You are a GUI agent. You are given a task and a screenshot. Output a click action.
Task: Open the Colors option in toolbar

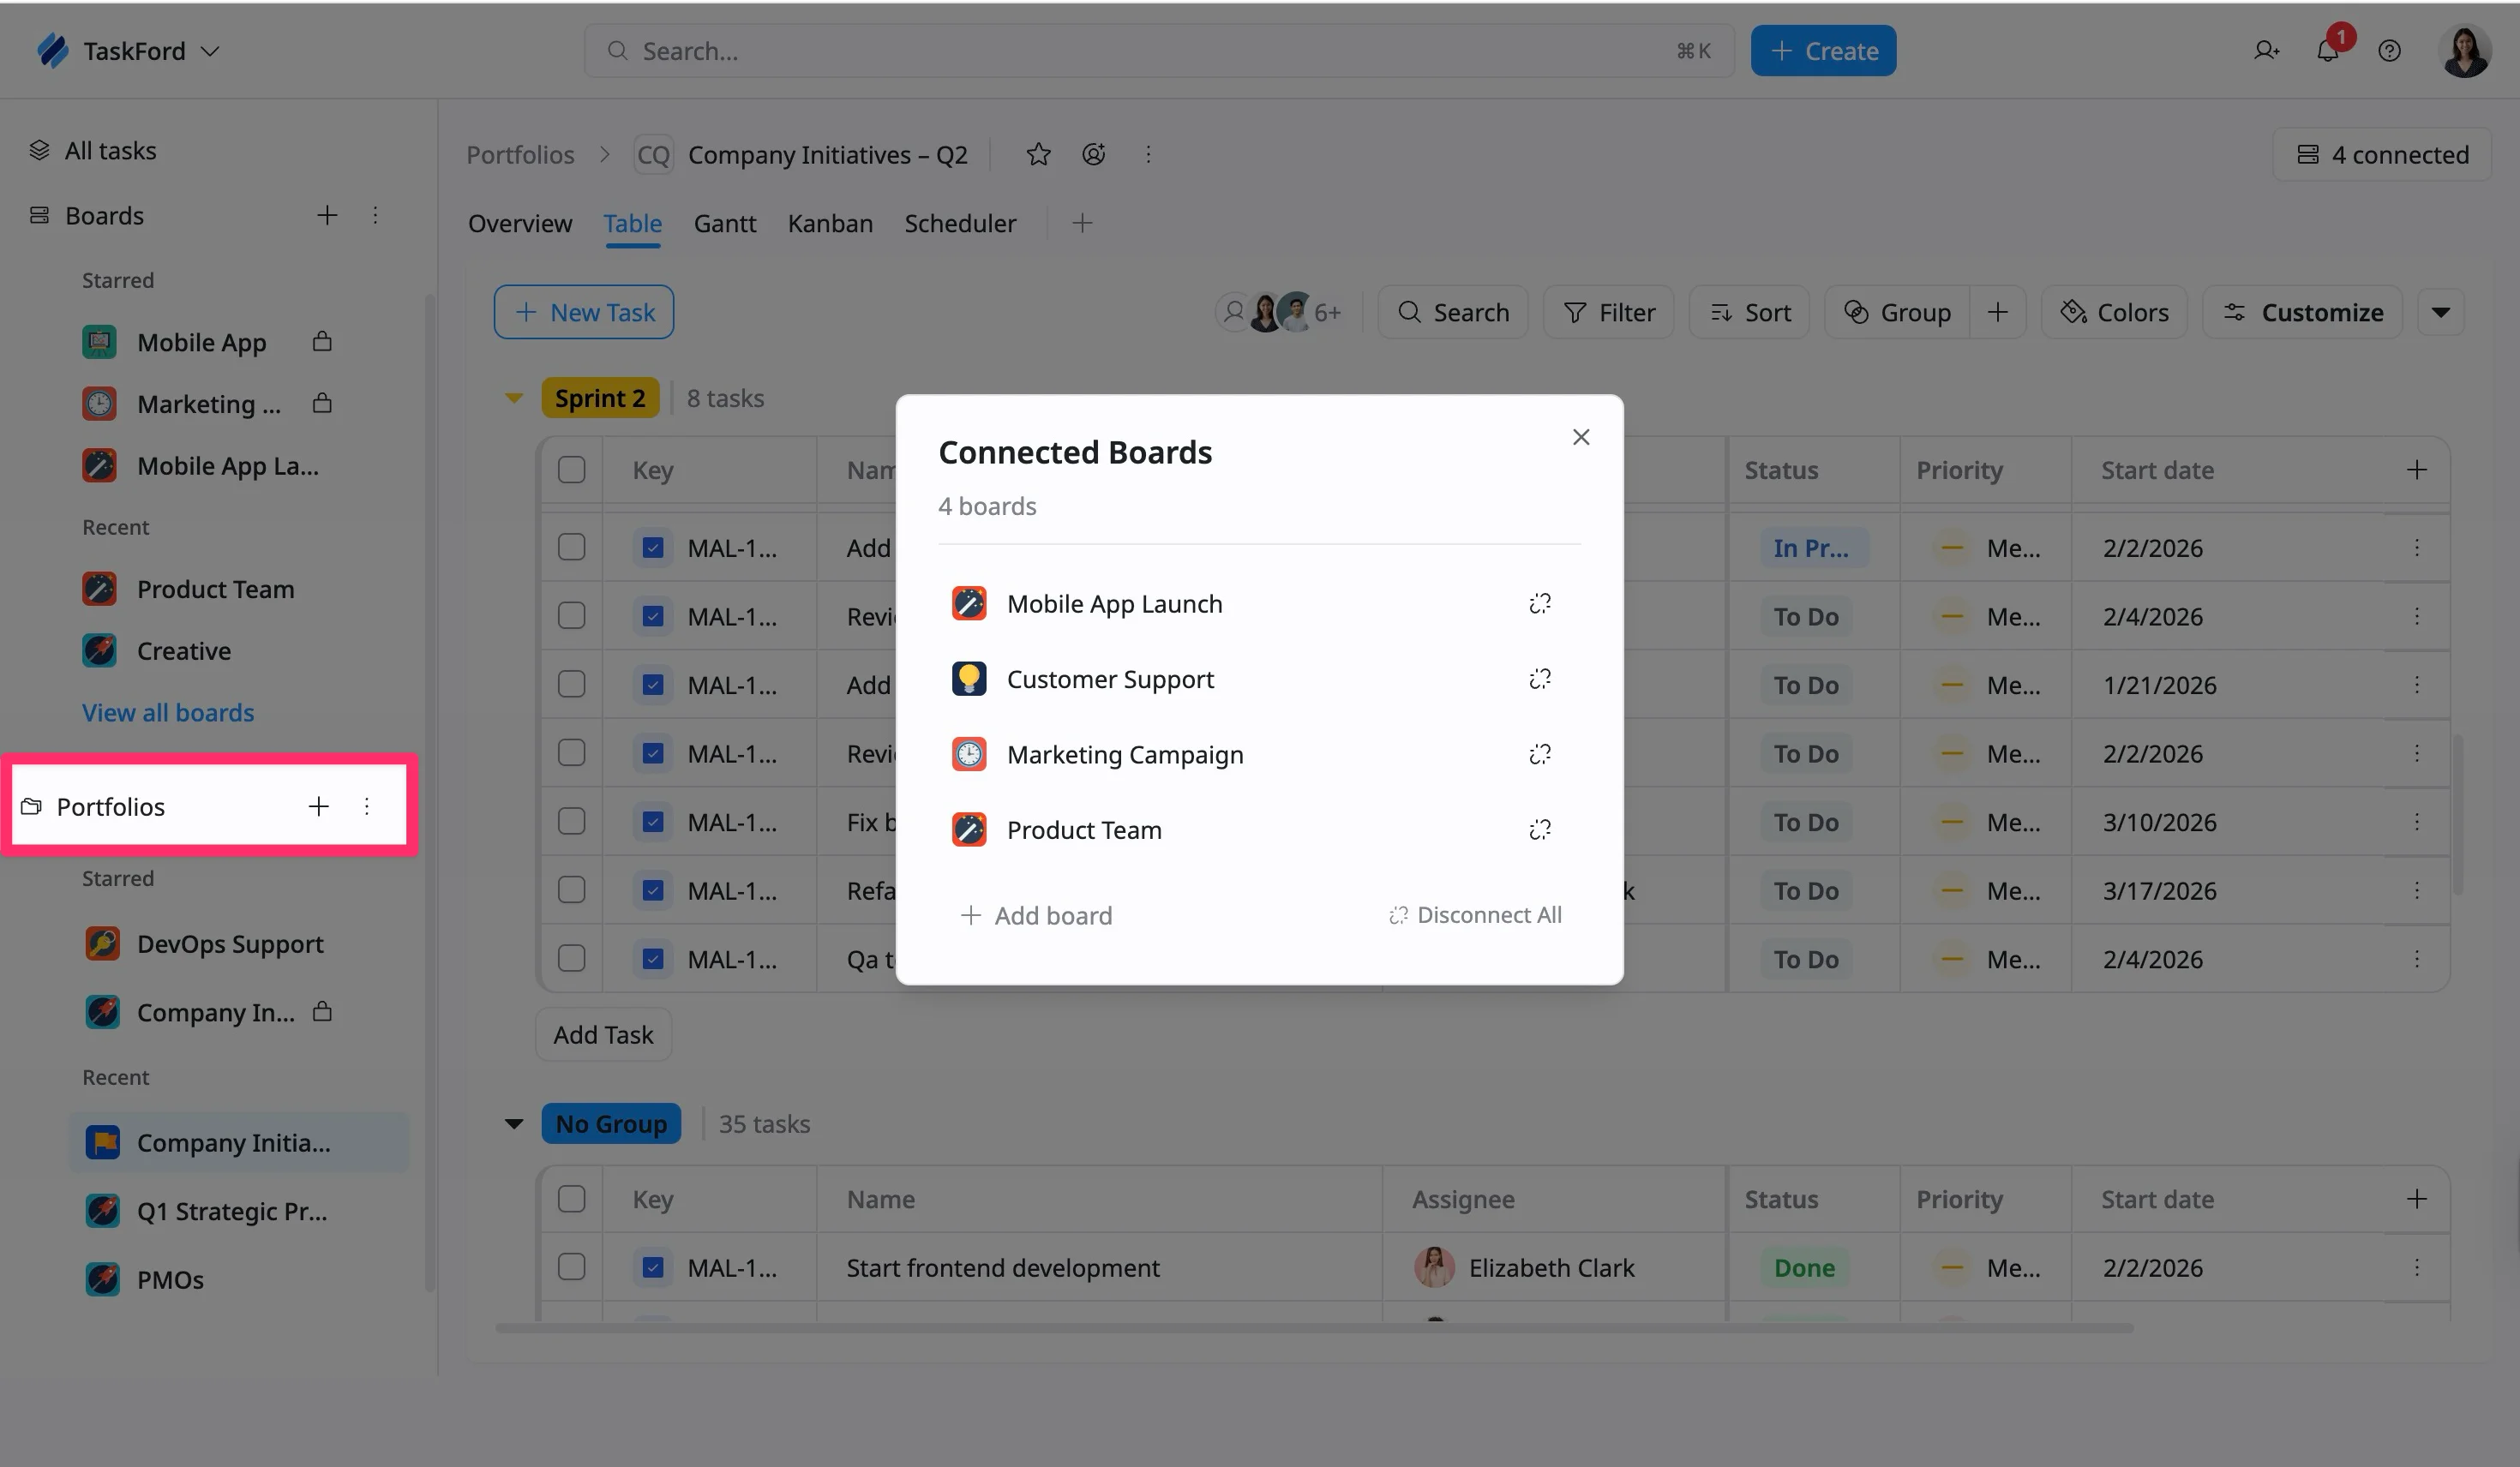coord(2114,312)
